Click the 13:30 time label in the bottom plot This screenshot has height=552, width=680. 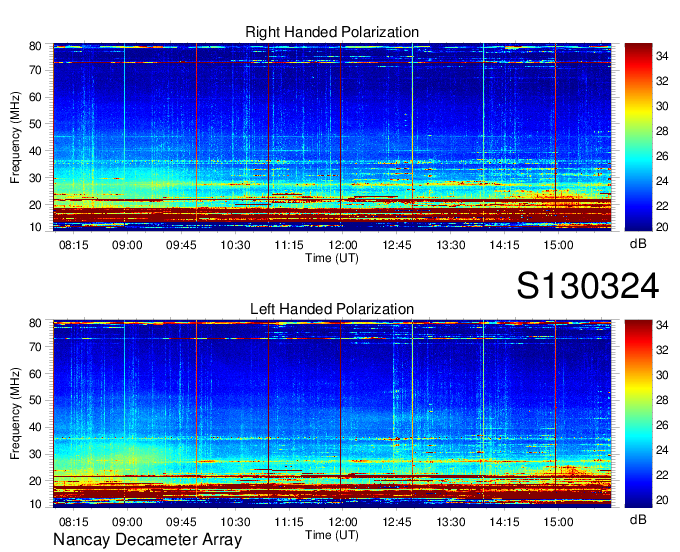[451, 522]
